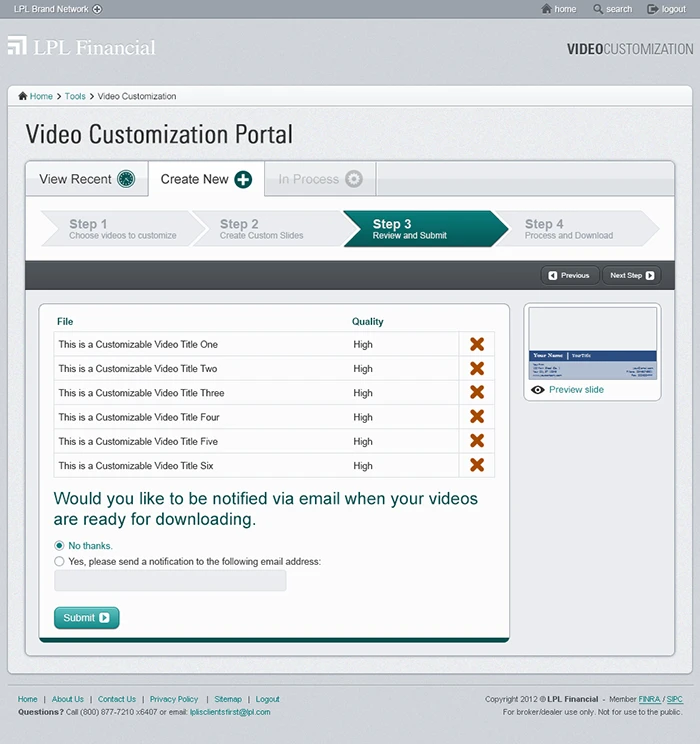Click the Submit button
Image resolution: width=700 pixels, height=744 pixels.
click(86, 618)
